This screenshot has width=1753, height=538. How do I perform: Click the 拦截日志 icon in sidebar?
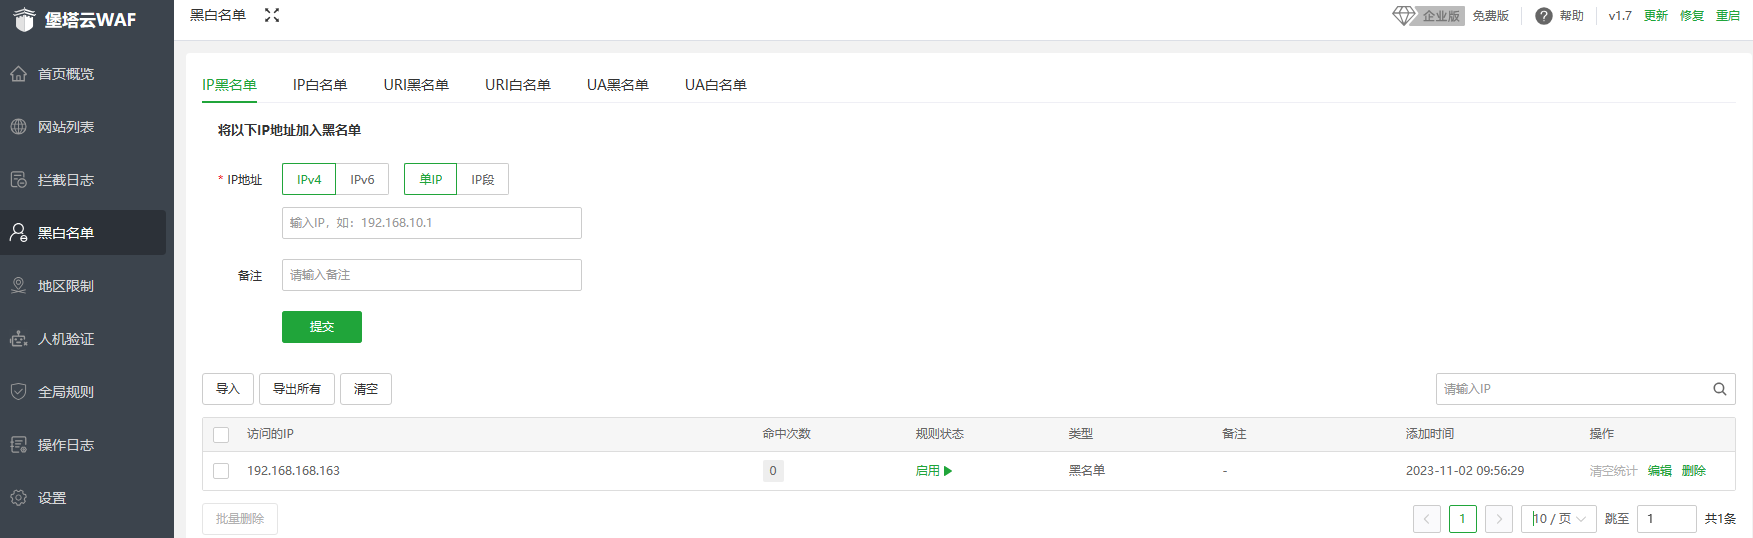(x=18, y=180)
